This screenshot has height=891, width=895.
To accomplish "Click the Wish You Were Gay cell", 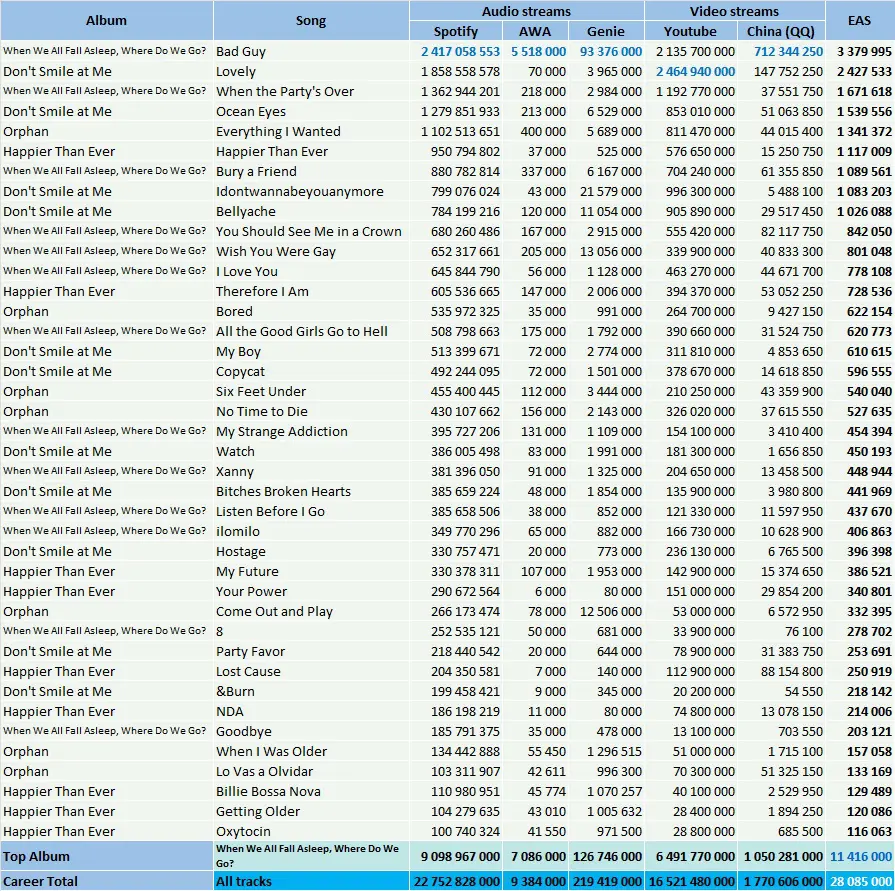I will click(311, 251).
